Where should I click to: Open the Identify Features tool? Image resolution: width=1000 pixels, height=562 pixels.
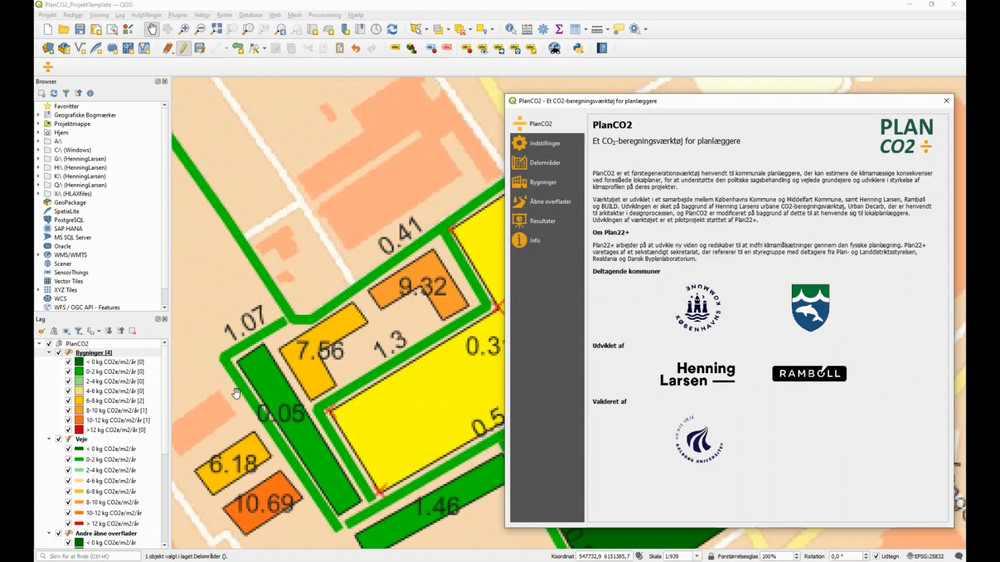[x=511, y=29]
